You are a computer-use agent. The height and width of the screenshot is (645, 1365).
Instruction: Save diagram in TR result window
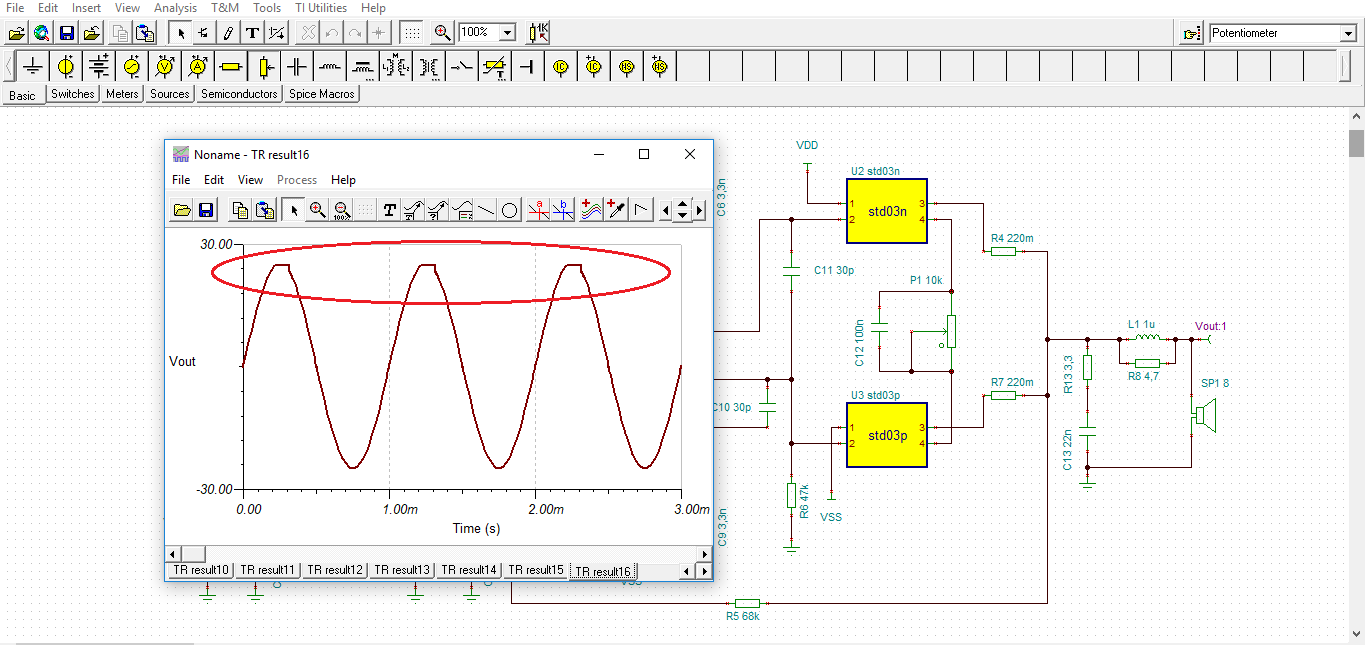[205, 210]
